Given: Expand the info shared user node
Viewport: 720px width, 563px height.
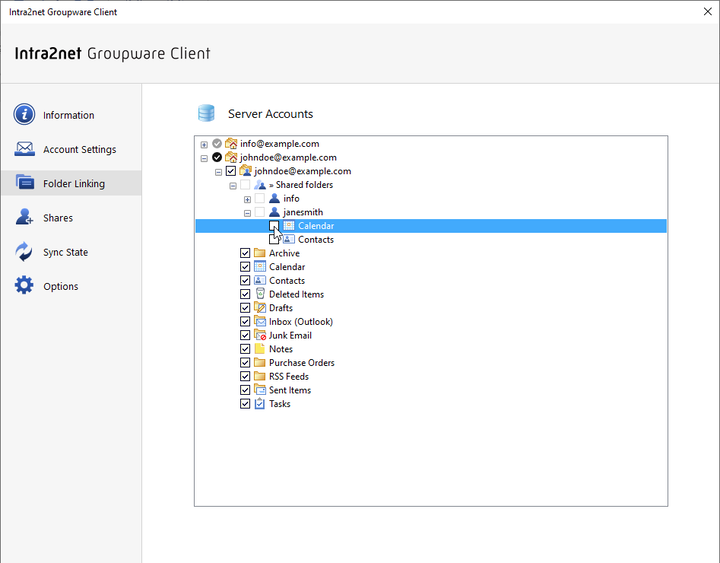Looking at the screenshot, I should pos(248,199).
